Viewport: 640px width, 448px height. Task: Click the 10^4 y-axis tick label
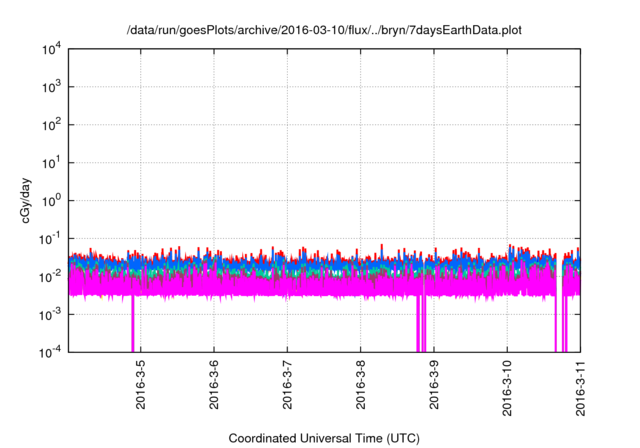click(x=51, y=49)
